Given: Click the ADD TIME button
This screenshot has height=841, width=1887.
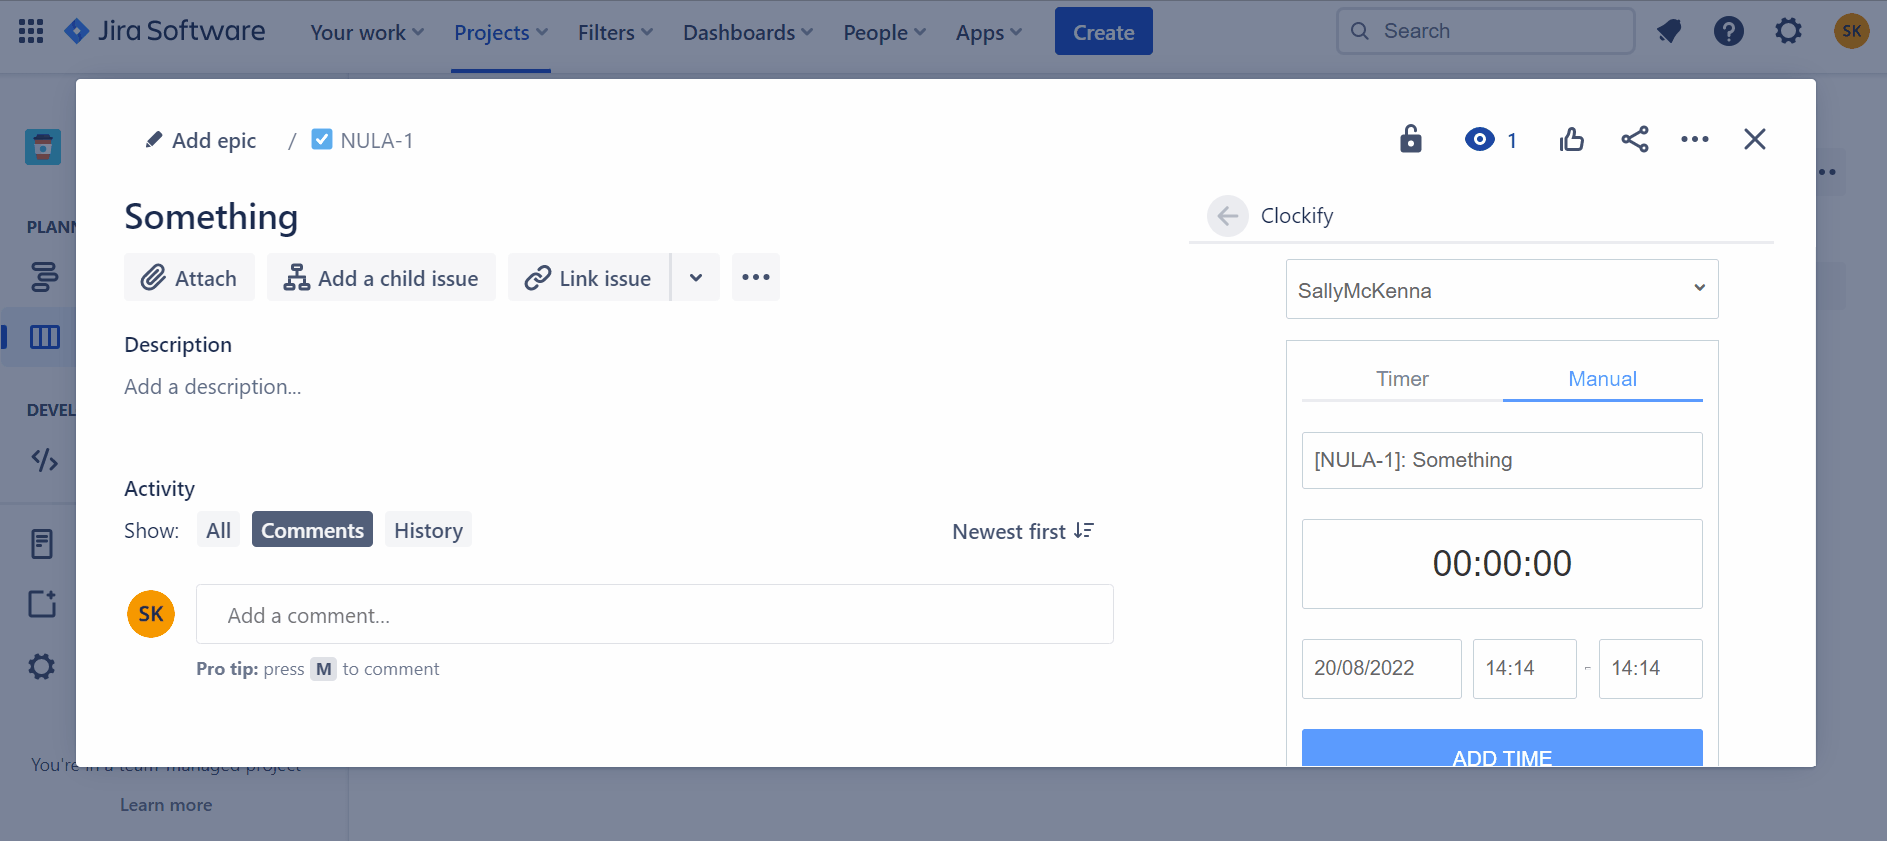Looking at the screenshot, I should (1502, 749).
